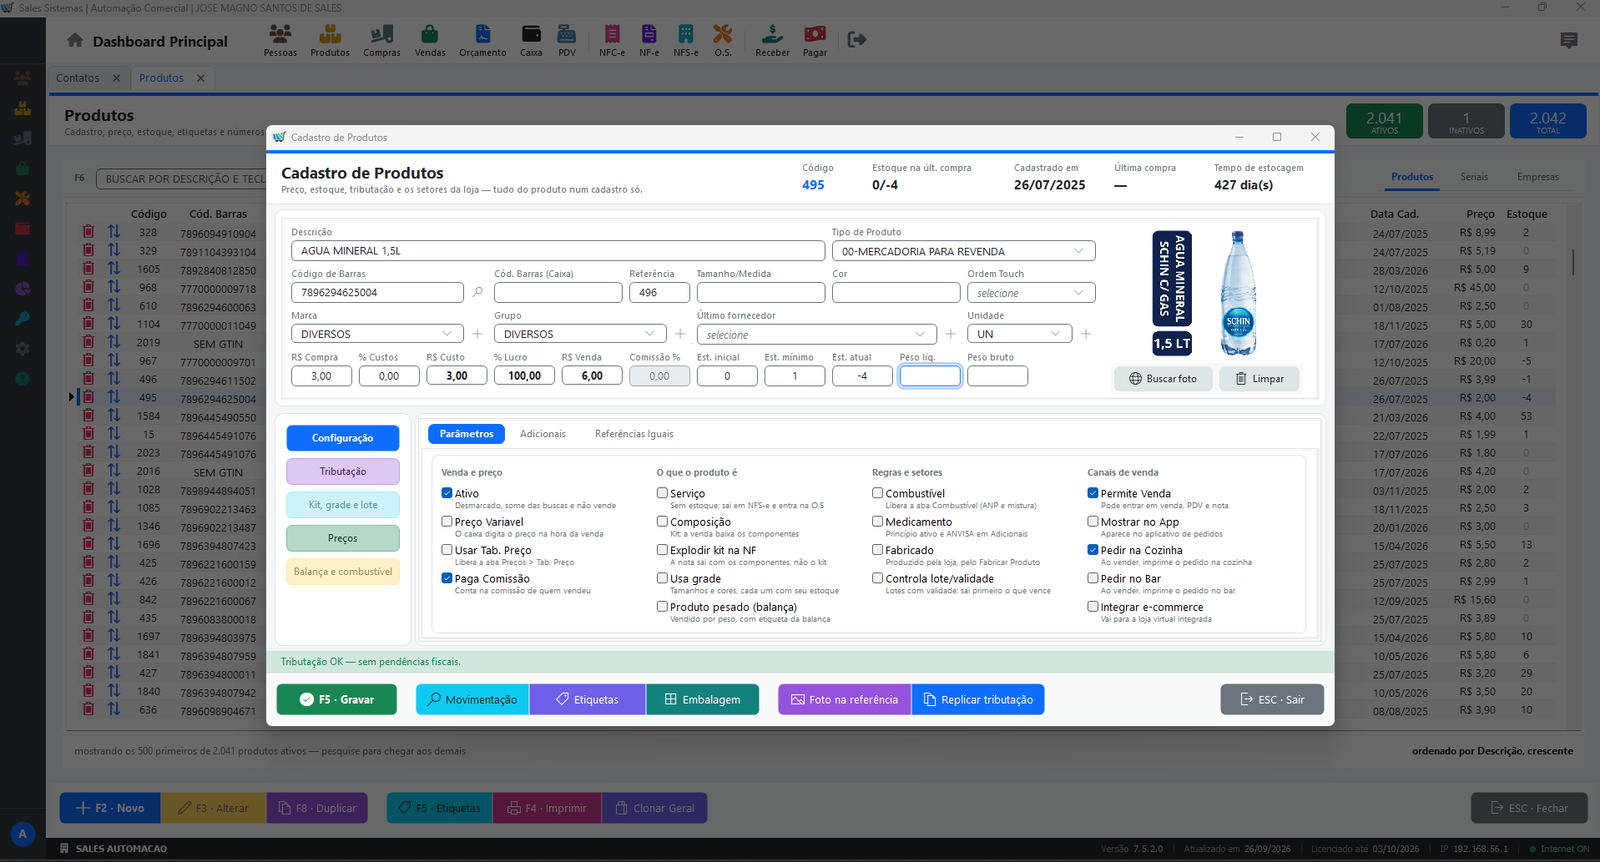
Task: Open the Compras module icon
Action: [381, 40]
